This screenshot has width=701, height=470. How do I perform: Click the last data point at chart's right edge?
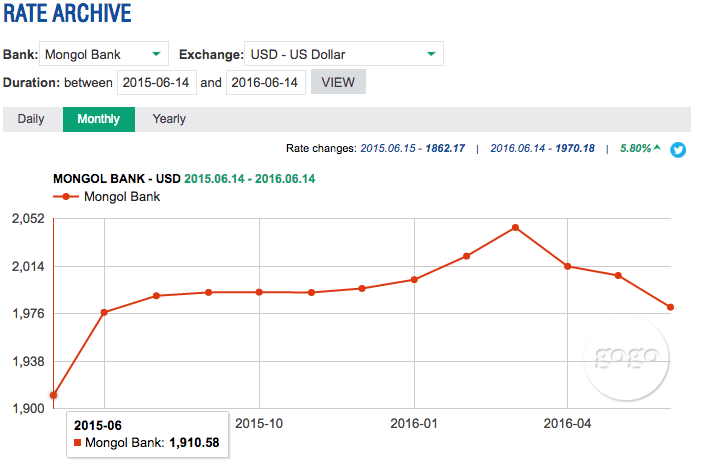(x=671, y=307)
